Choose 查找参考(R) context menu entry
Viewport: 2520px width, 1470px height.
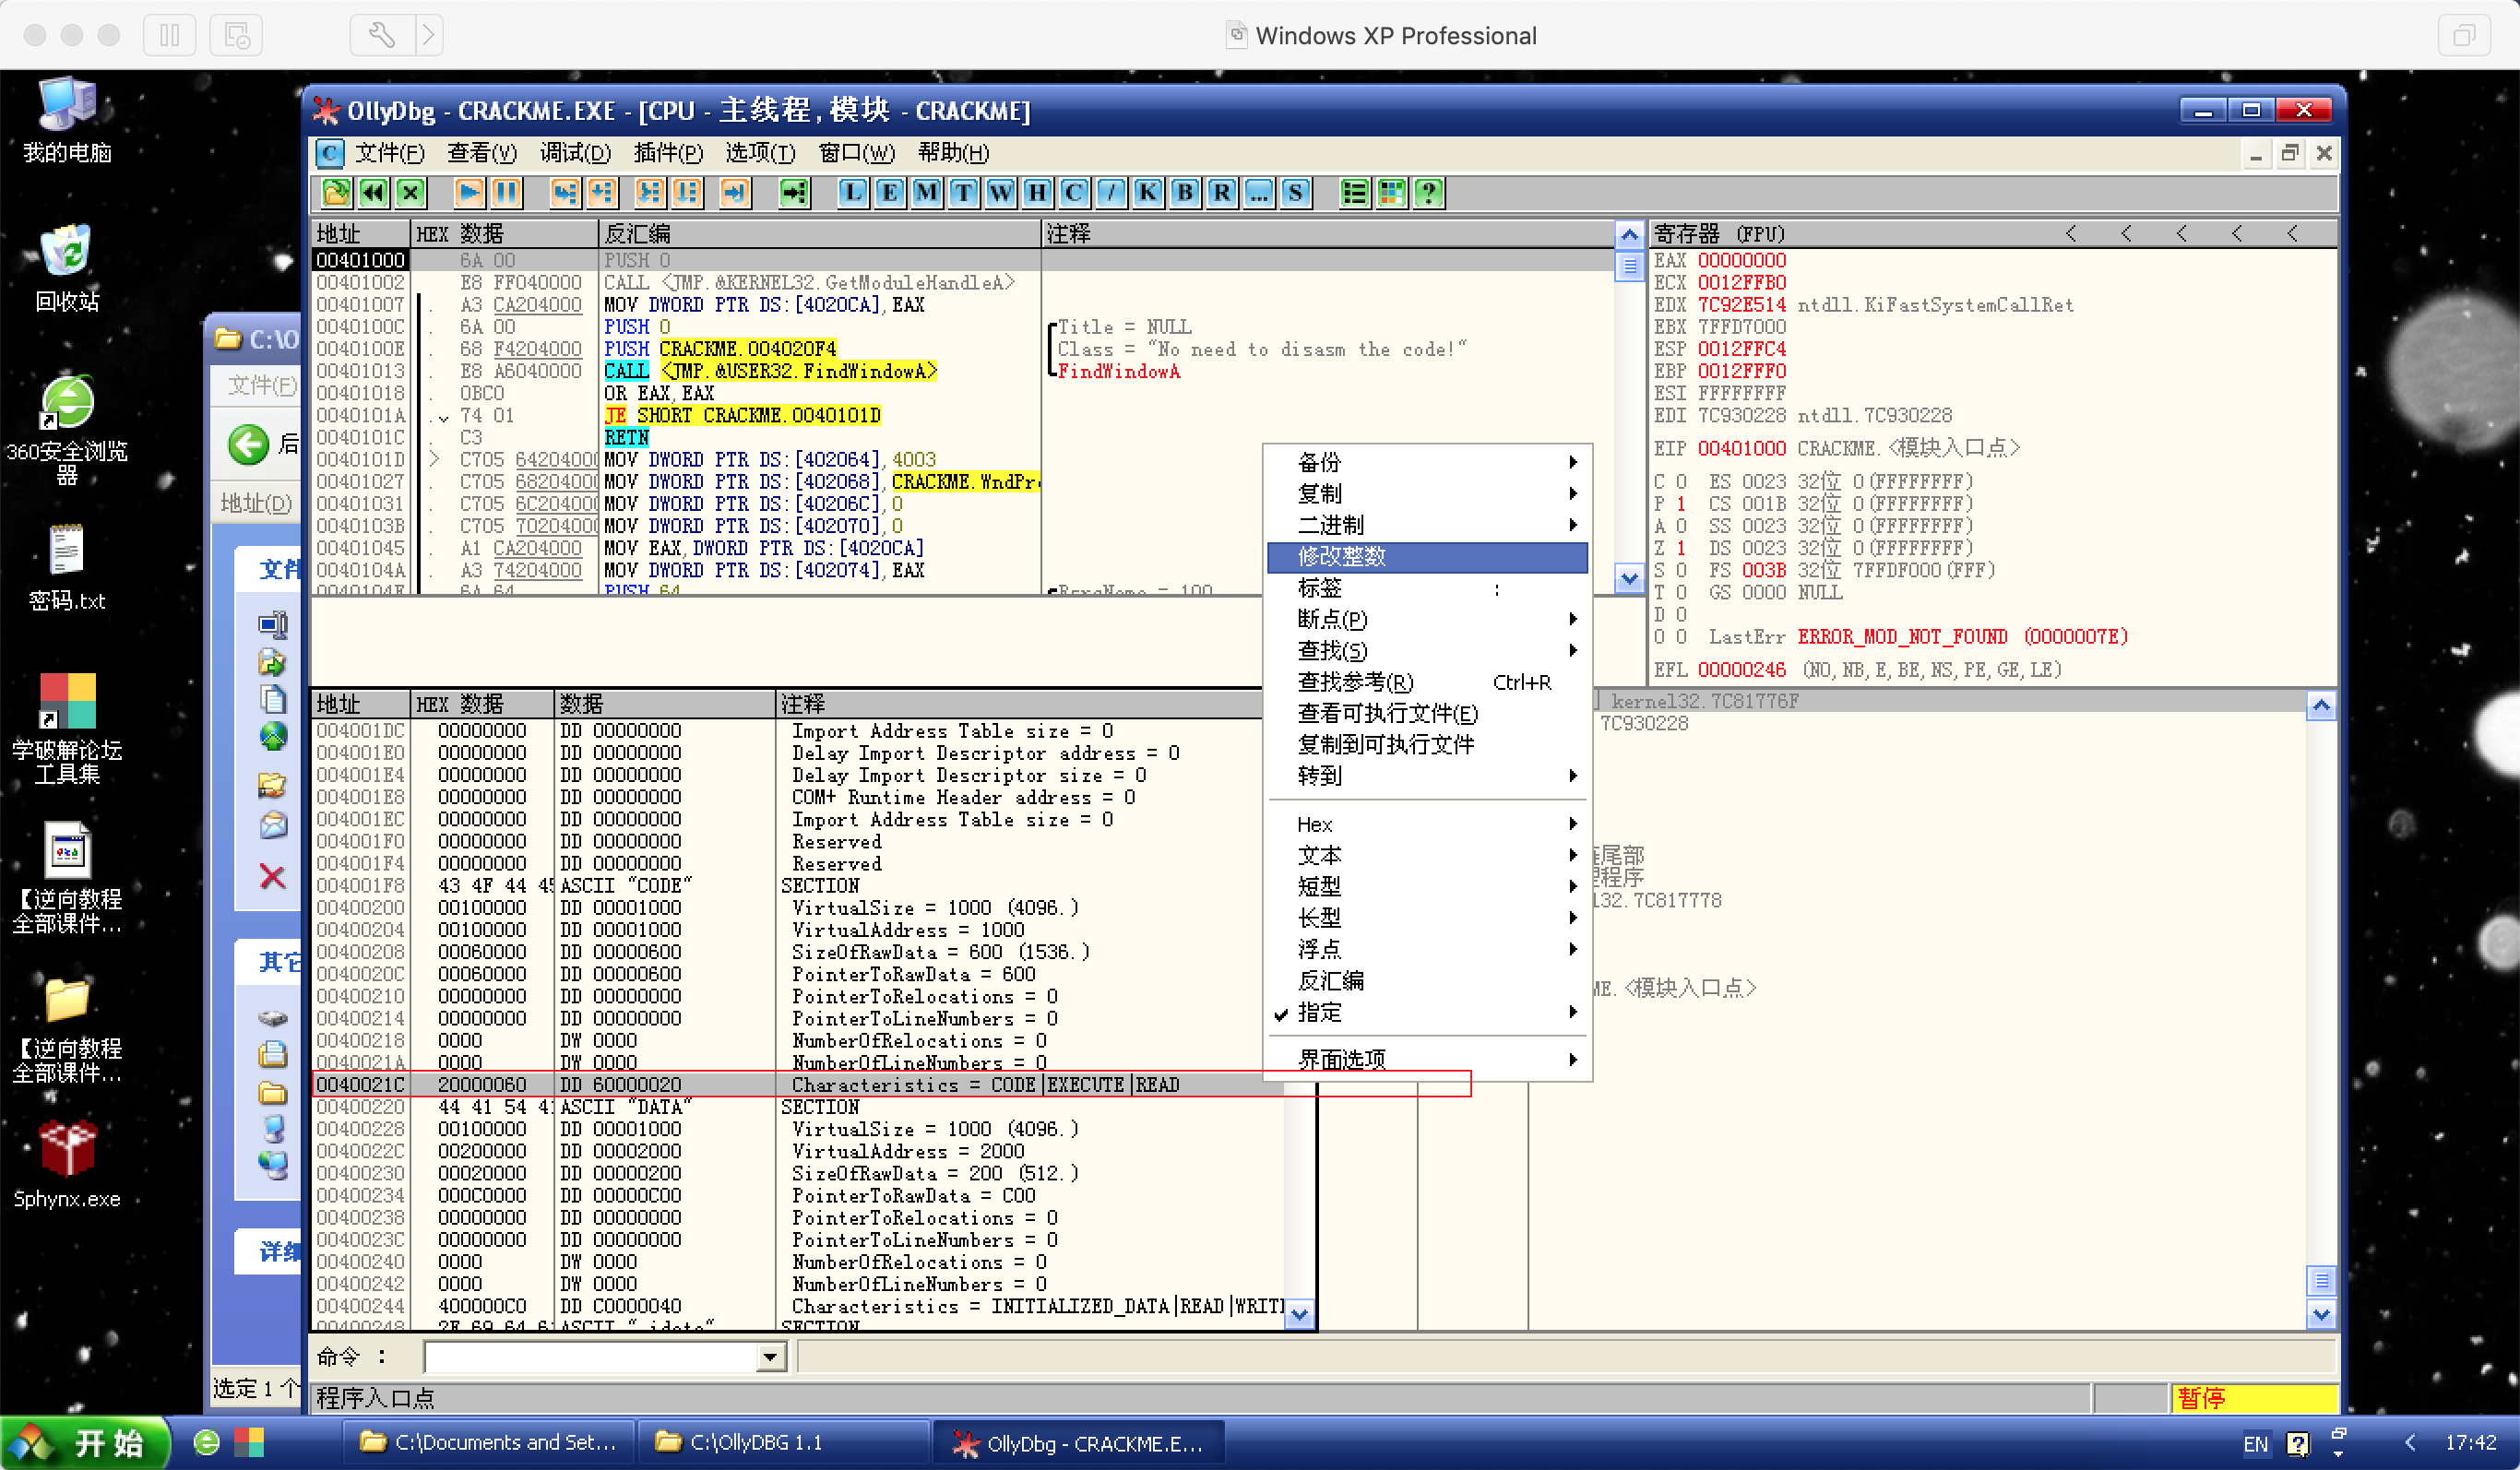point(1356,682)
